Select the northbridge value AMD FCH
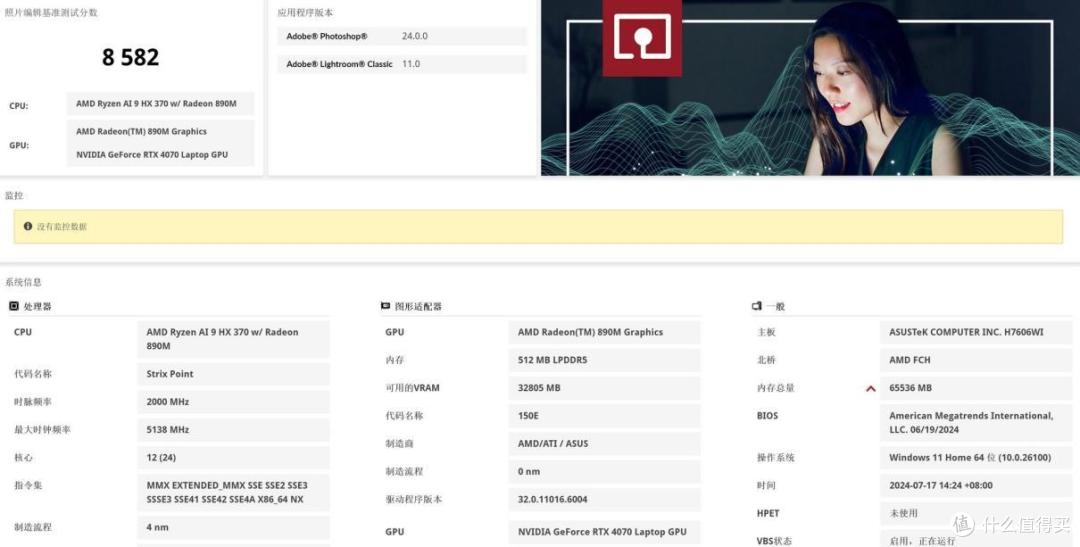Screen dimensions: 1080x547 click(x=909, y=360)
